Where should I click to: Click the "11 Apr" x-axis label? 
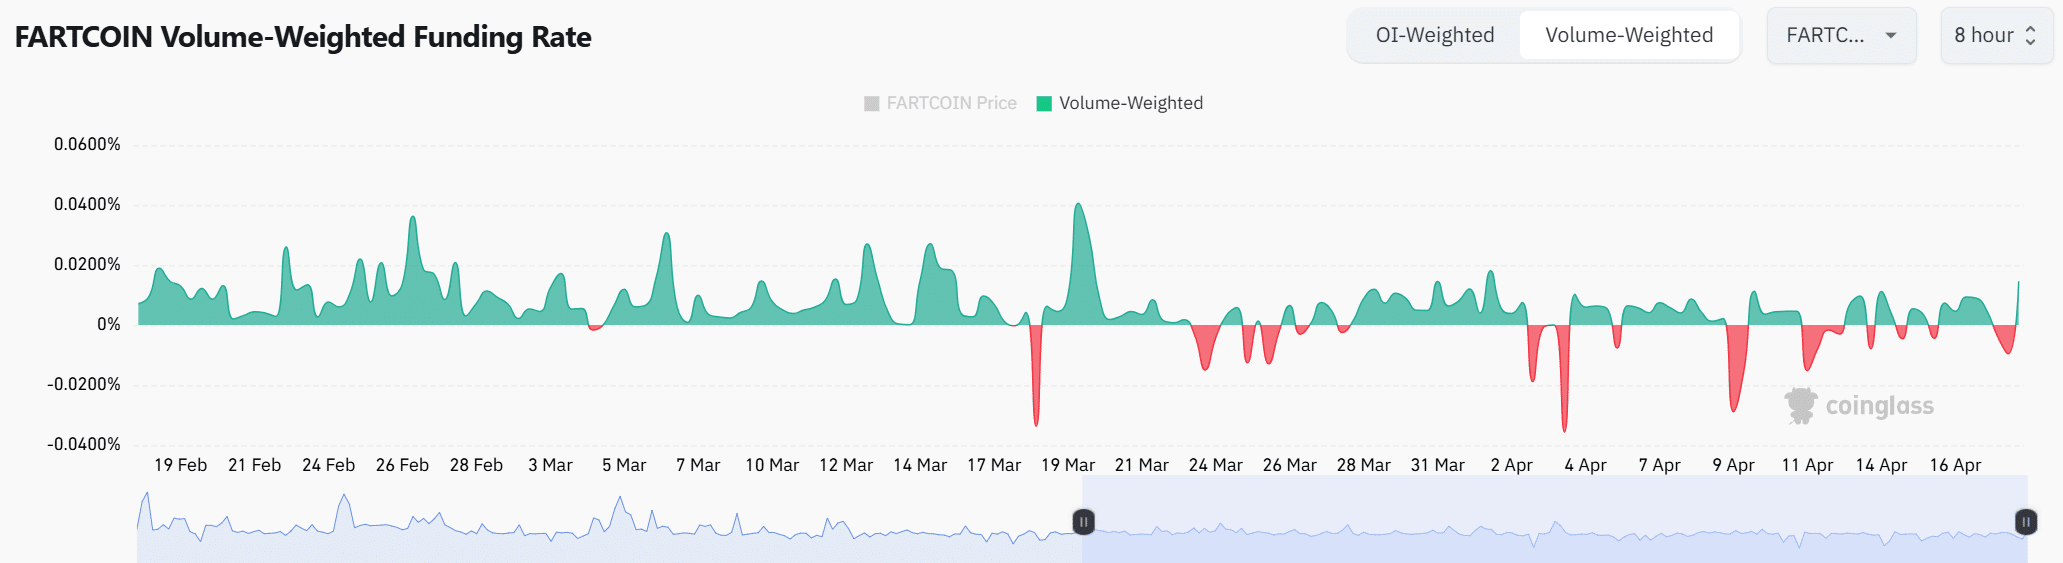[1807, 465]
